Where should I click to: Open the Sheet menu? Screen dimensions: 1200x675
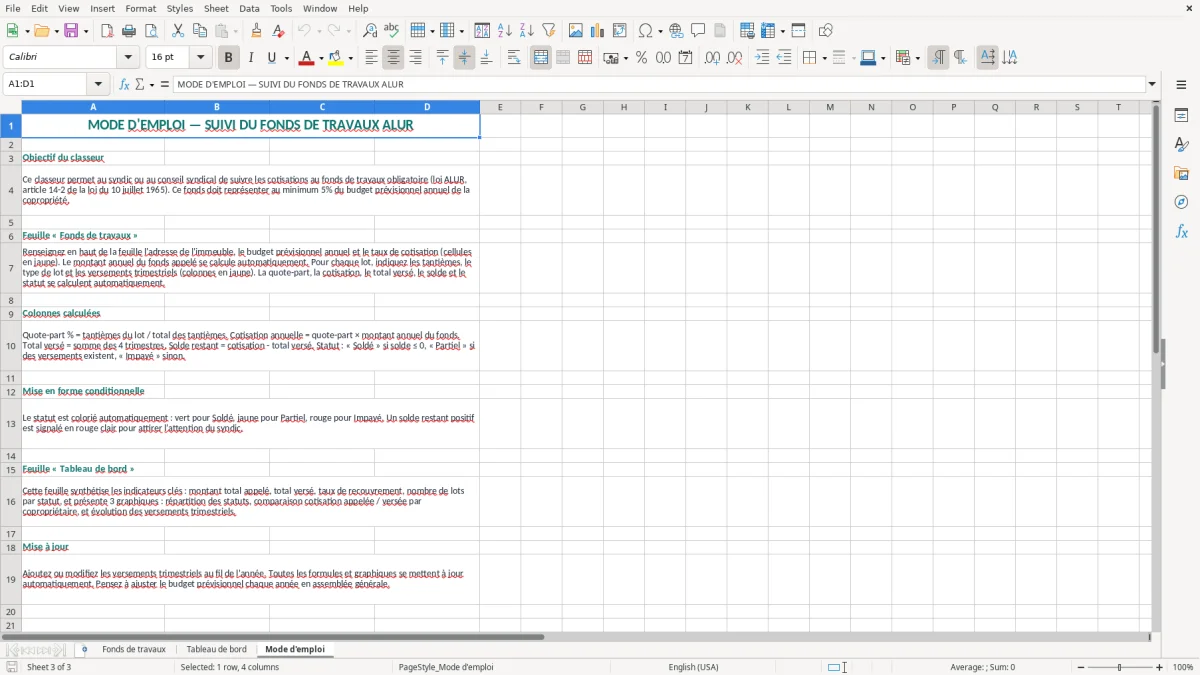pos(216,8)
